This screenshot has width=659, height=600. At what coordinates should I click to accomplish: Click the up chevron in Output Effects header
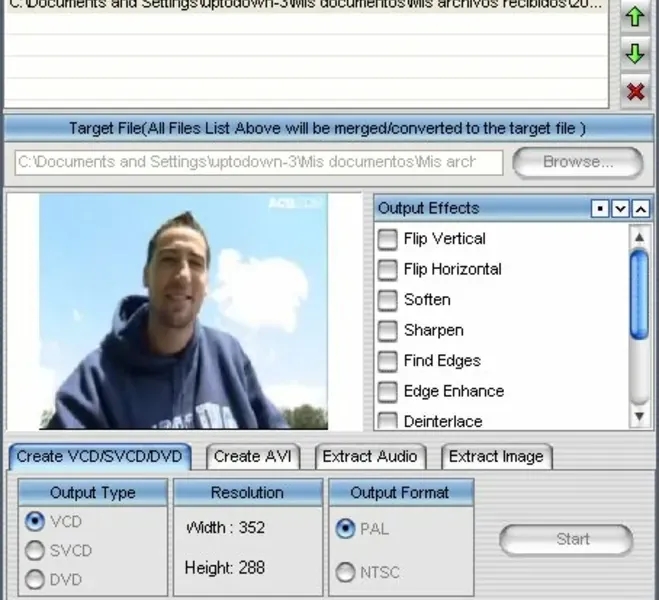[641, 208]
